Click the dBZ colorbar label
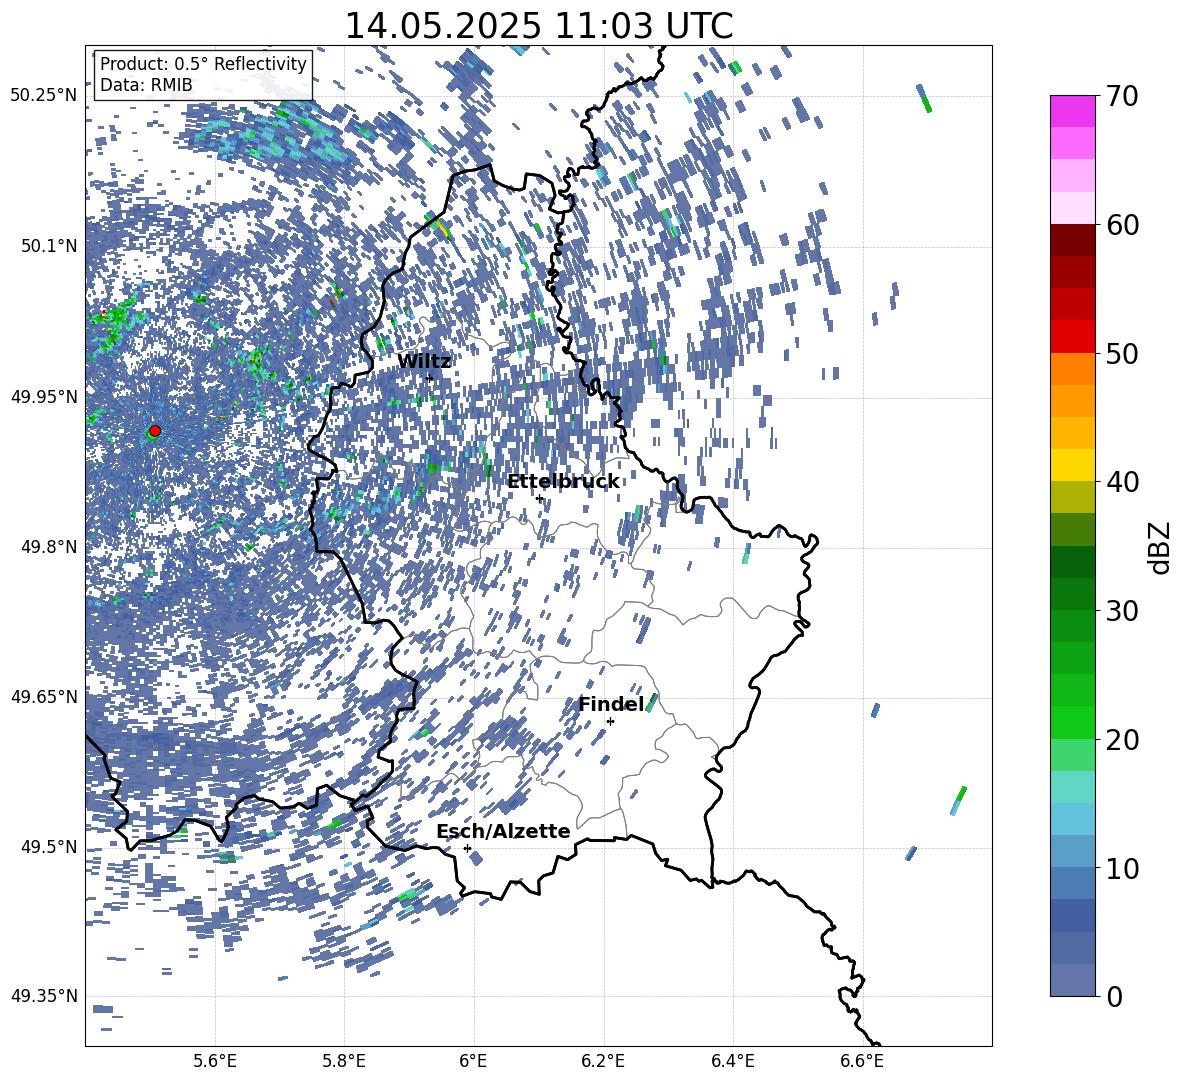1184x1081 pixels. point(1159,547)
